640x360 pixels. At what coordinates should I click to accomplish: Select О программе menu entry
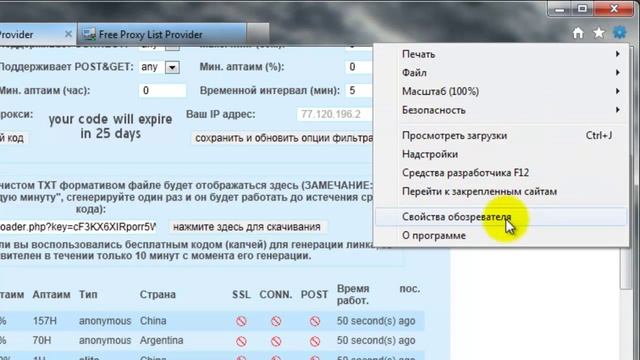click(501, 236)
